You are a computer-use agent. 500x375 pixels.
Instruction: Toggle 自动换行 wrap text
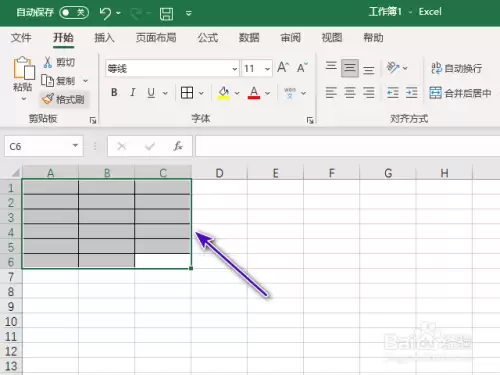click(457, 68)
